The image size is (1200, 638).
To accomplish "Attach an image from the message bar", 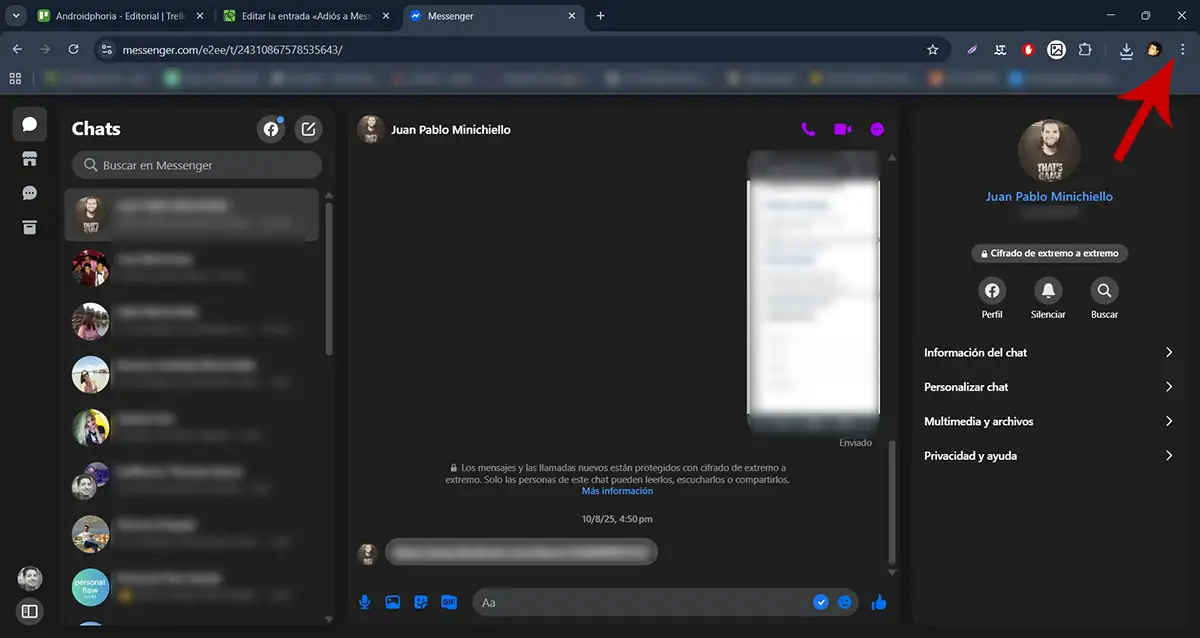I will [393, 602].
